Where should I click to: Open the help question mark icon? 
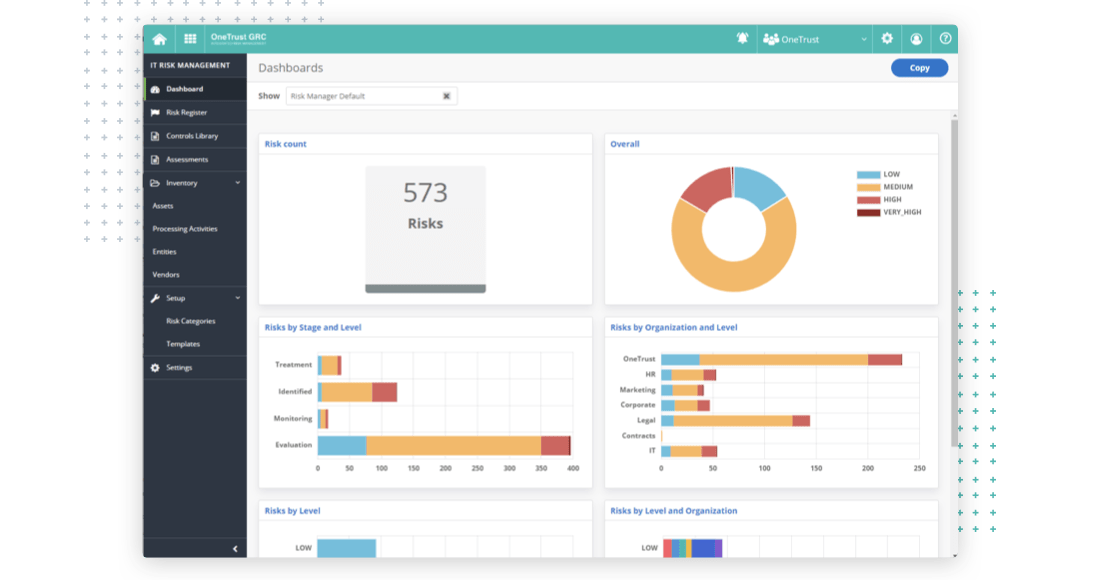tap(946, 39)
